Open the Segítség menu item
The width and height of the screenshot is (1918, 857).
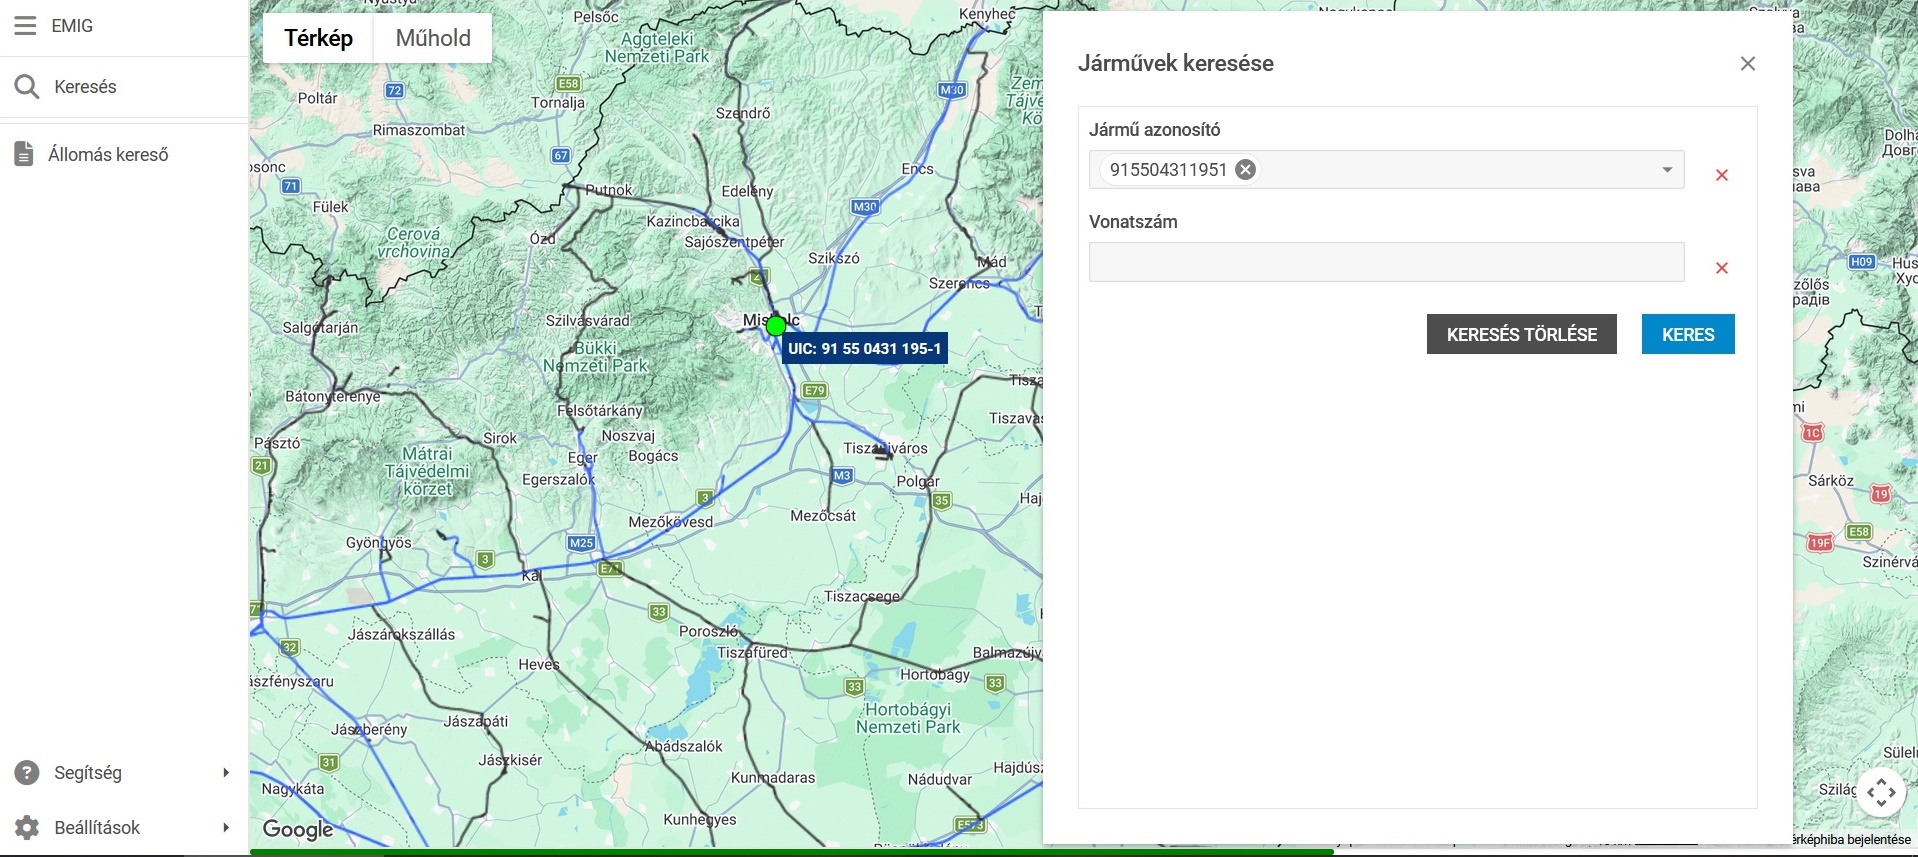coord(88,773)
